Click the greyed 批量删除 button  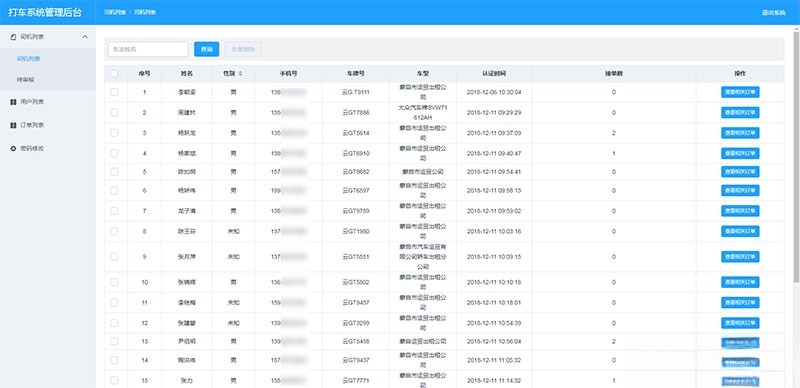pyautogui.click(x=243, y=49)
